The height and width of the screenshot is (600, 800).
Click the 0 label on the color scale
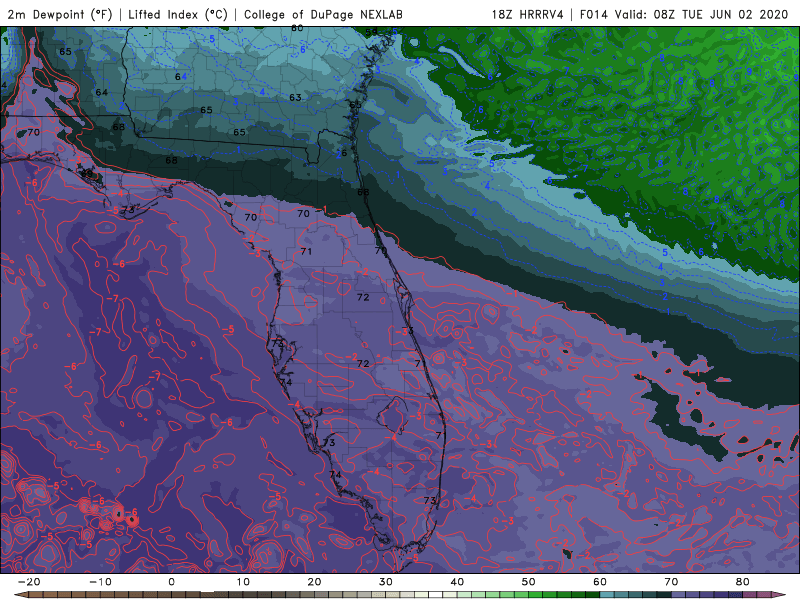pos(171,582)
